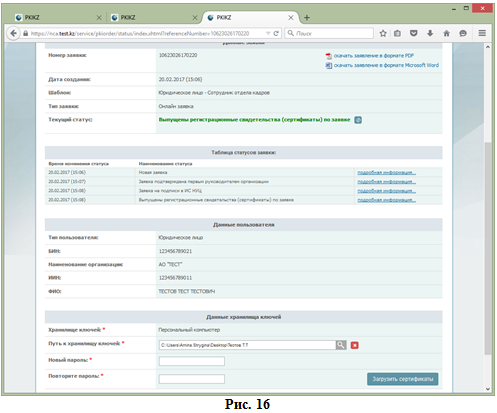Open details link for last status row
Image resolution: width=497 pixels, height=413 pixels.
[386, 200]
